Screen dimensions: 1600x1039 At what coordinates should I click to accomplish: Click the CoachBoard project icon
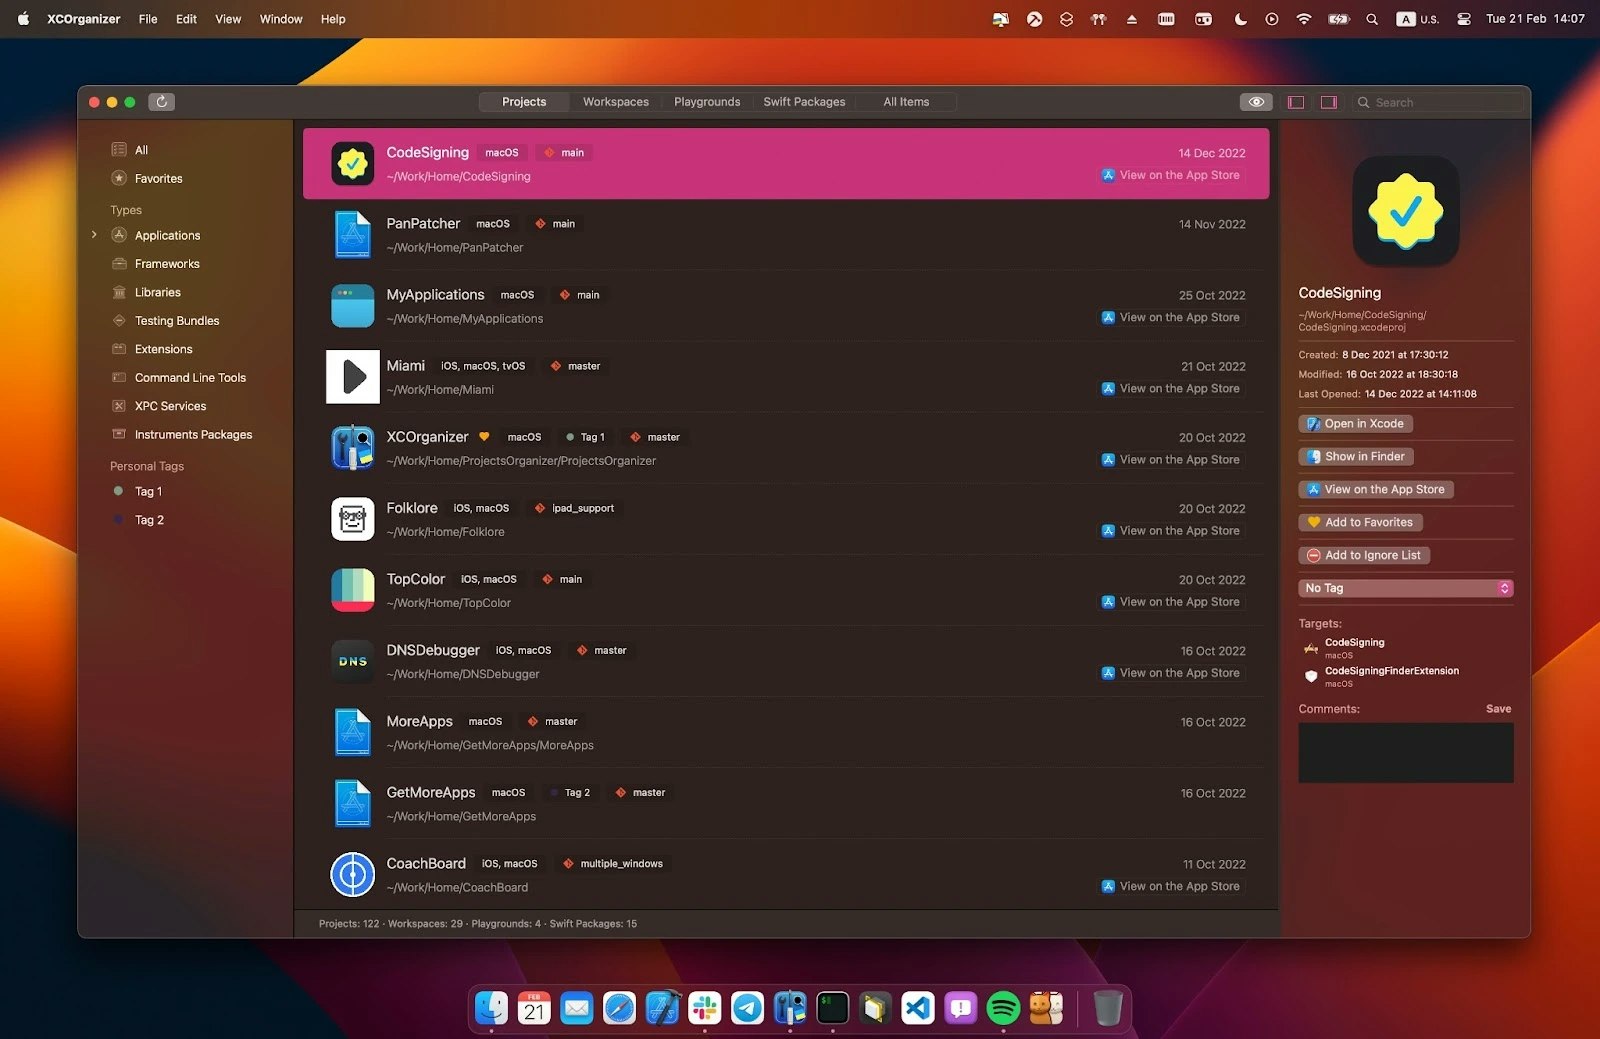pyautogui.click(x=353, y=875)
